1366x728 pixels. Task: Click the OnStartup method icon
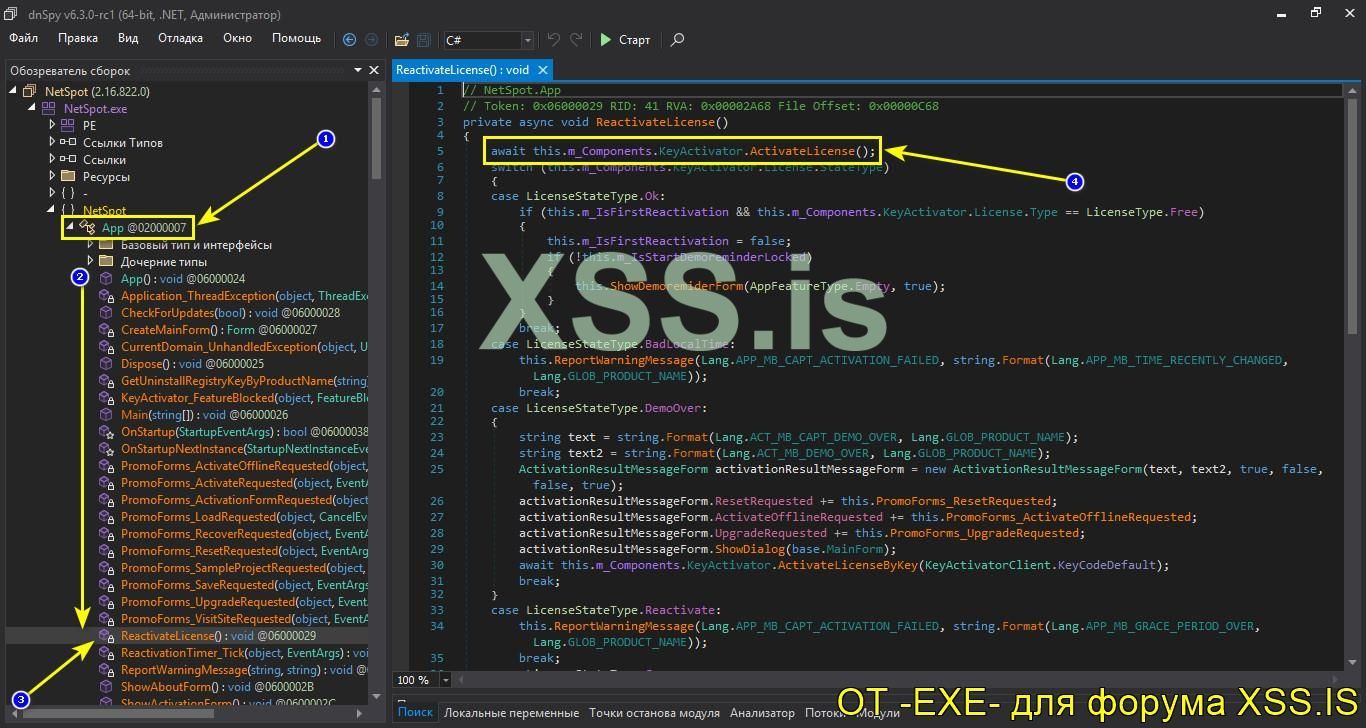(105, 432)
